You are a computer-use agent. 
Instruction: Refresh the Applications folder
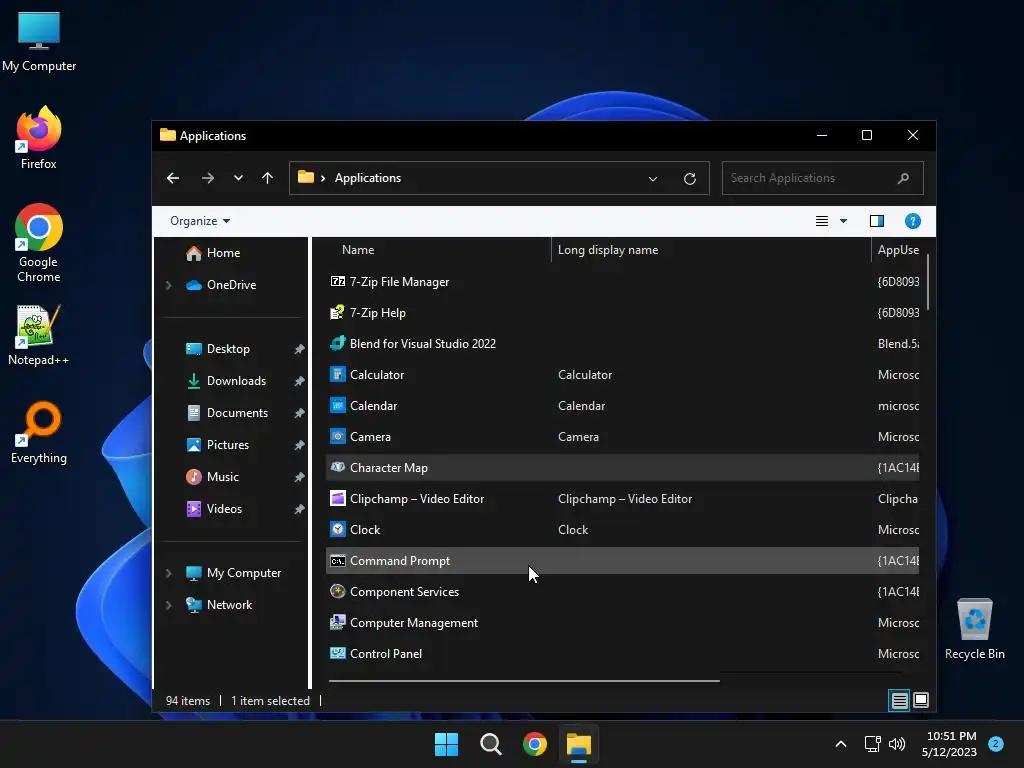click(690, 178)
